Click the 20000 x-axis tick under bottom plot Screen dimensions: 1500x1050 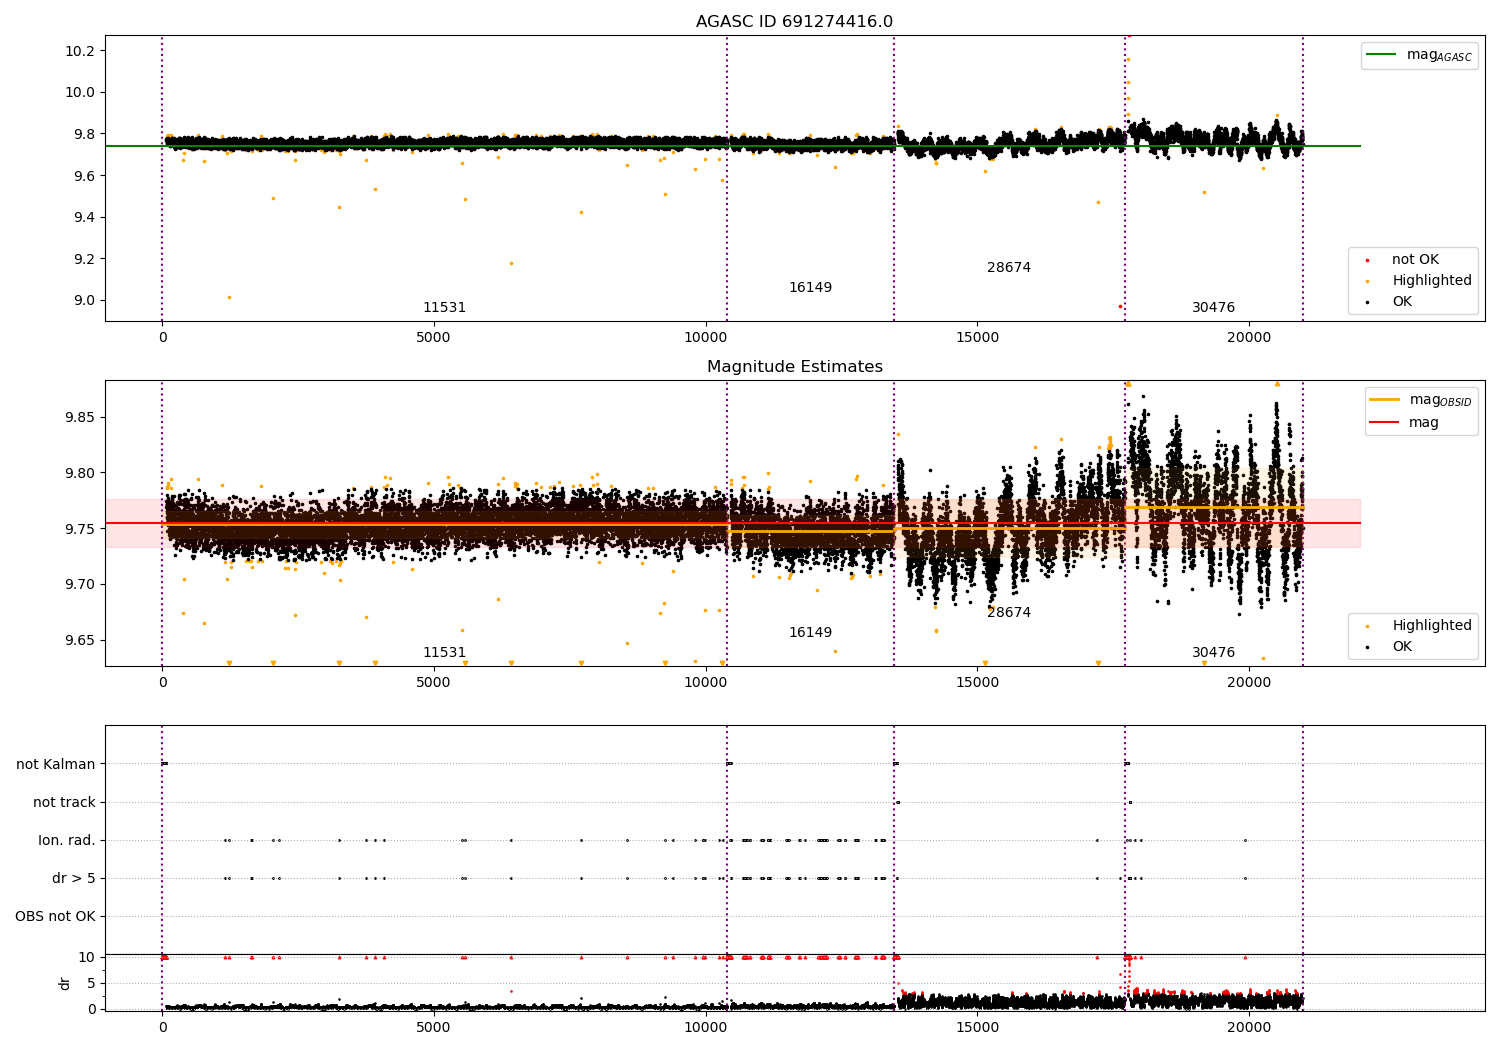(1248, 1028)
